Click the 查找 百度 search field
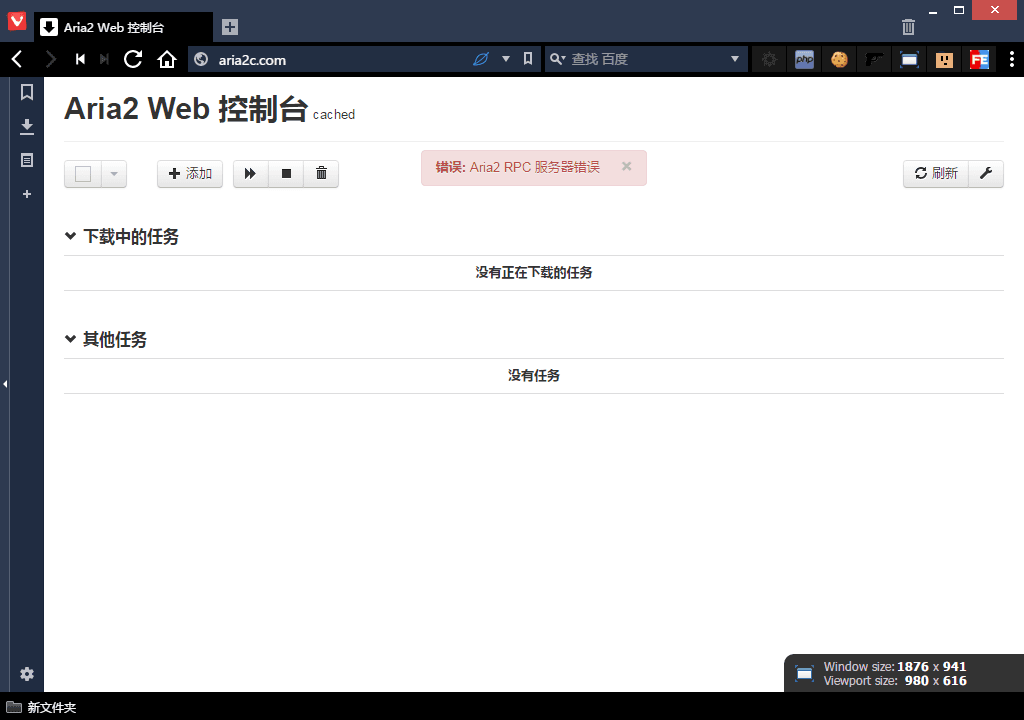This screenshot has height=720, width=1024. [647, 59]
